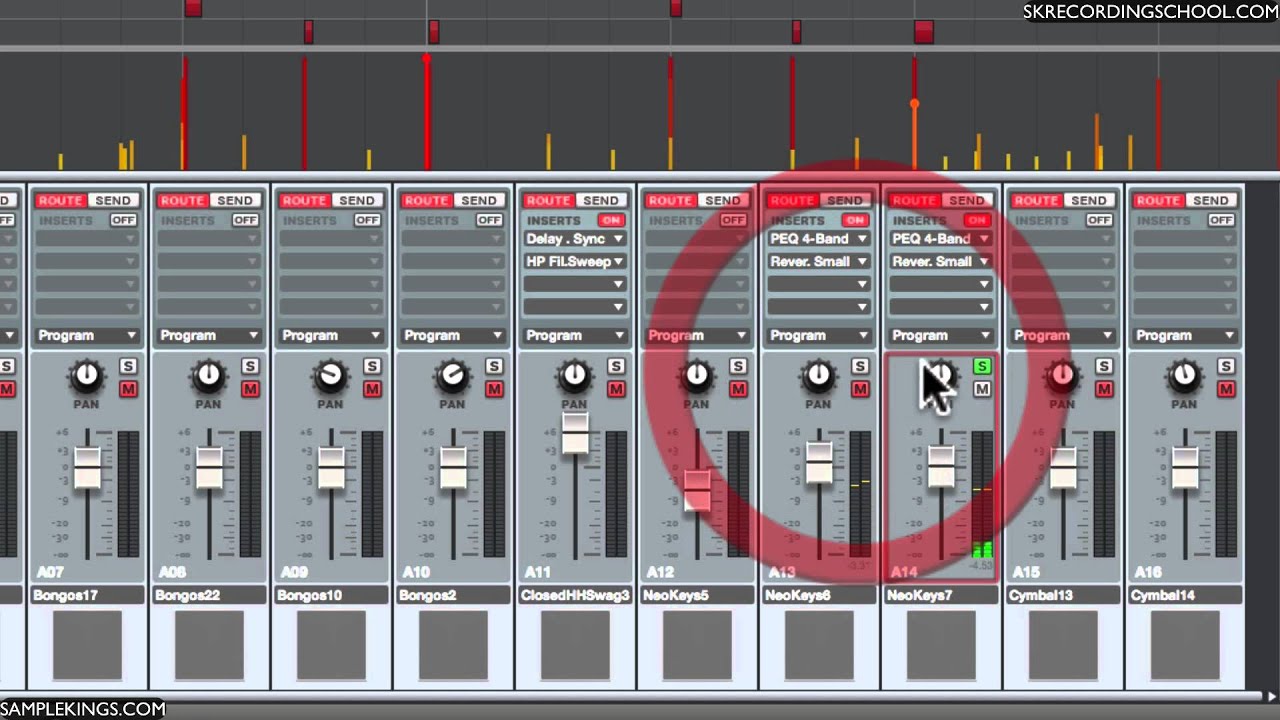Enable inserts on NeoKeys5 channel A12

coord(733,220)
